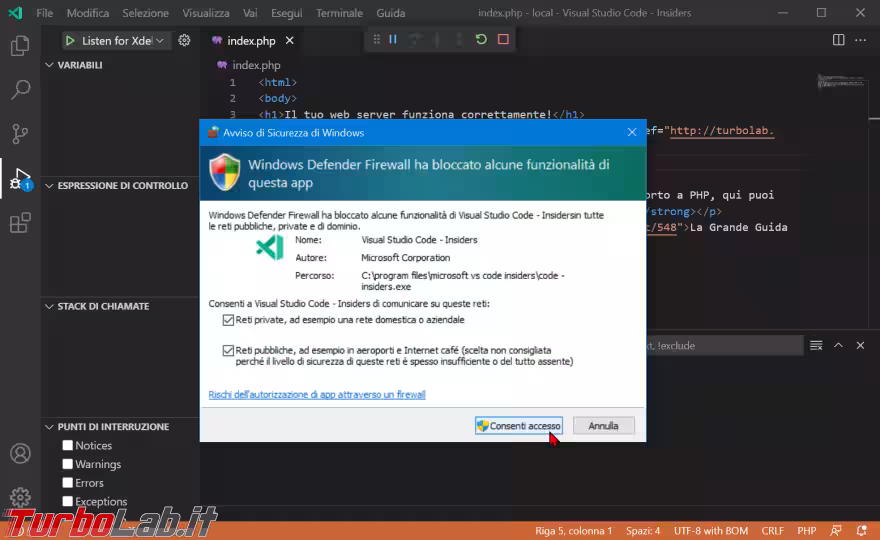The width and height of the screenshot is (880, 540).
Task: Open launch.json via the debug gear icon
Action: coord(184,40)
